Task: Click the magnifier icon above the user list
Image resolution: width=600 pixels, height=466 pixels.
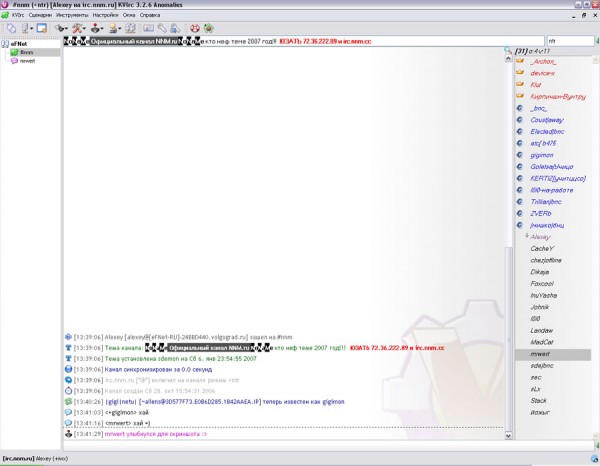Action: [505, 51]
